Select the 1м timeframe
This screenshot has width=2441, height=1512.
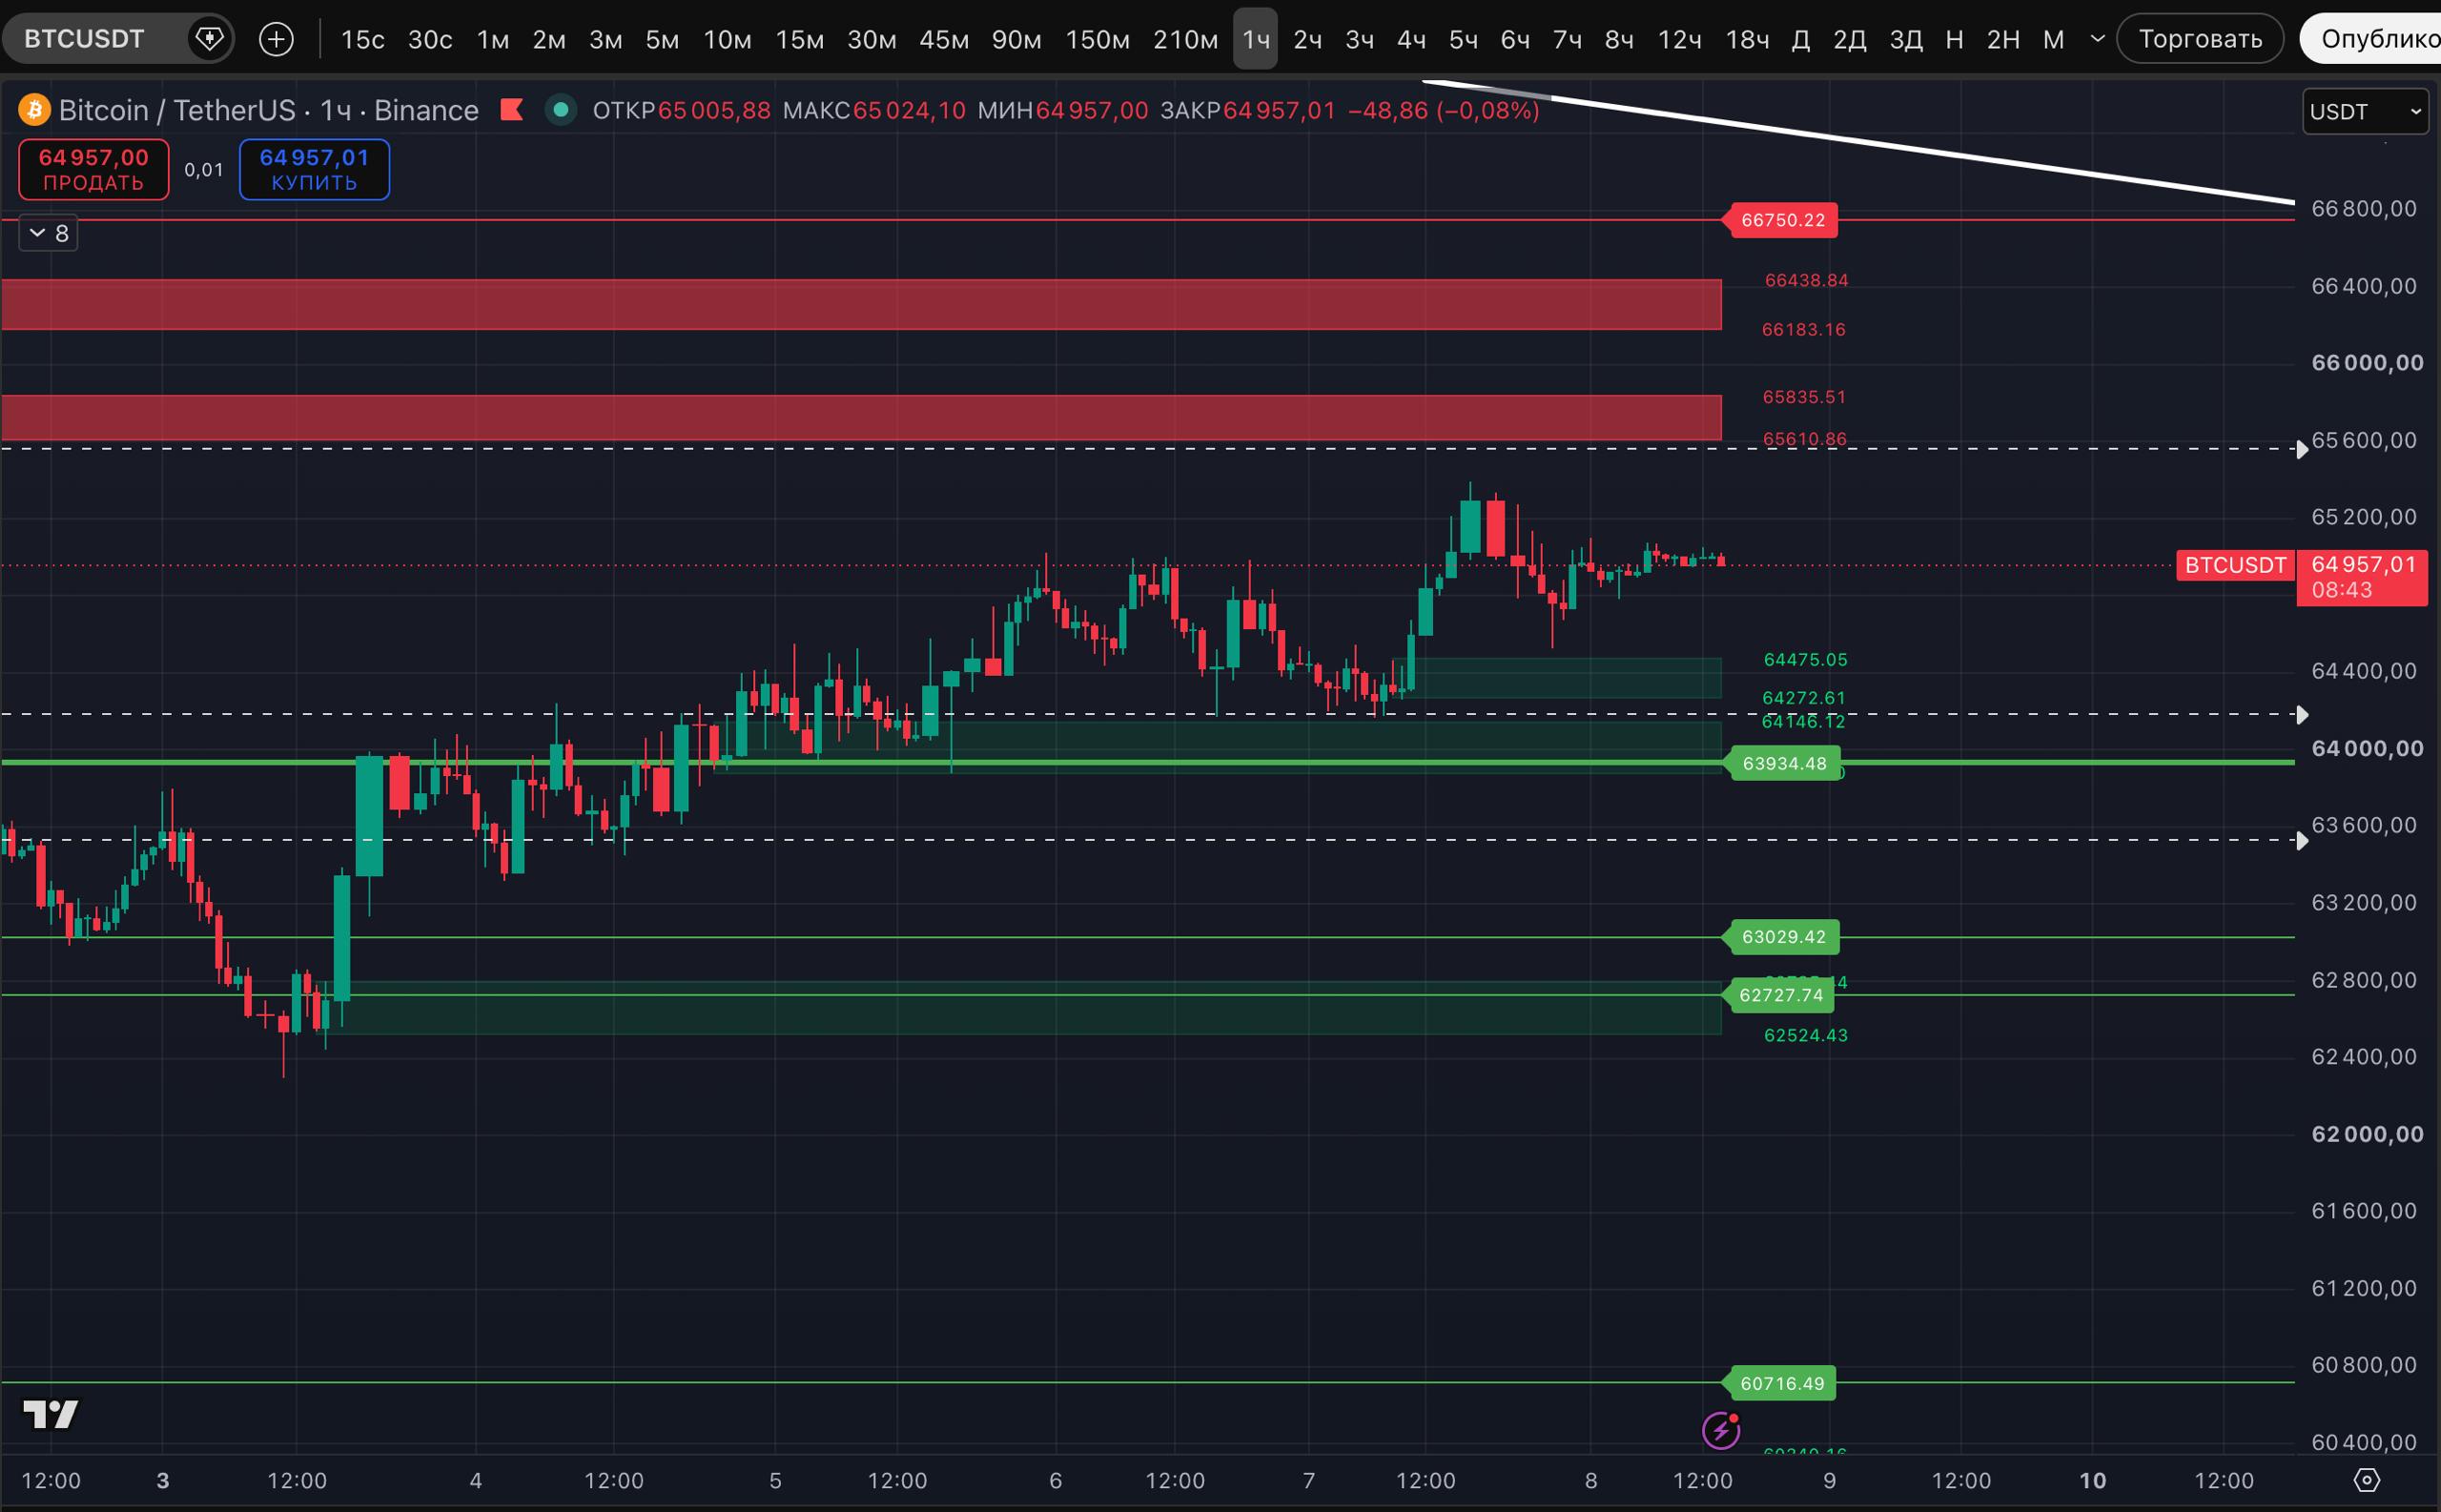point(493,39)
